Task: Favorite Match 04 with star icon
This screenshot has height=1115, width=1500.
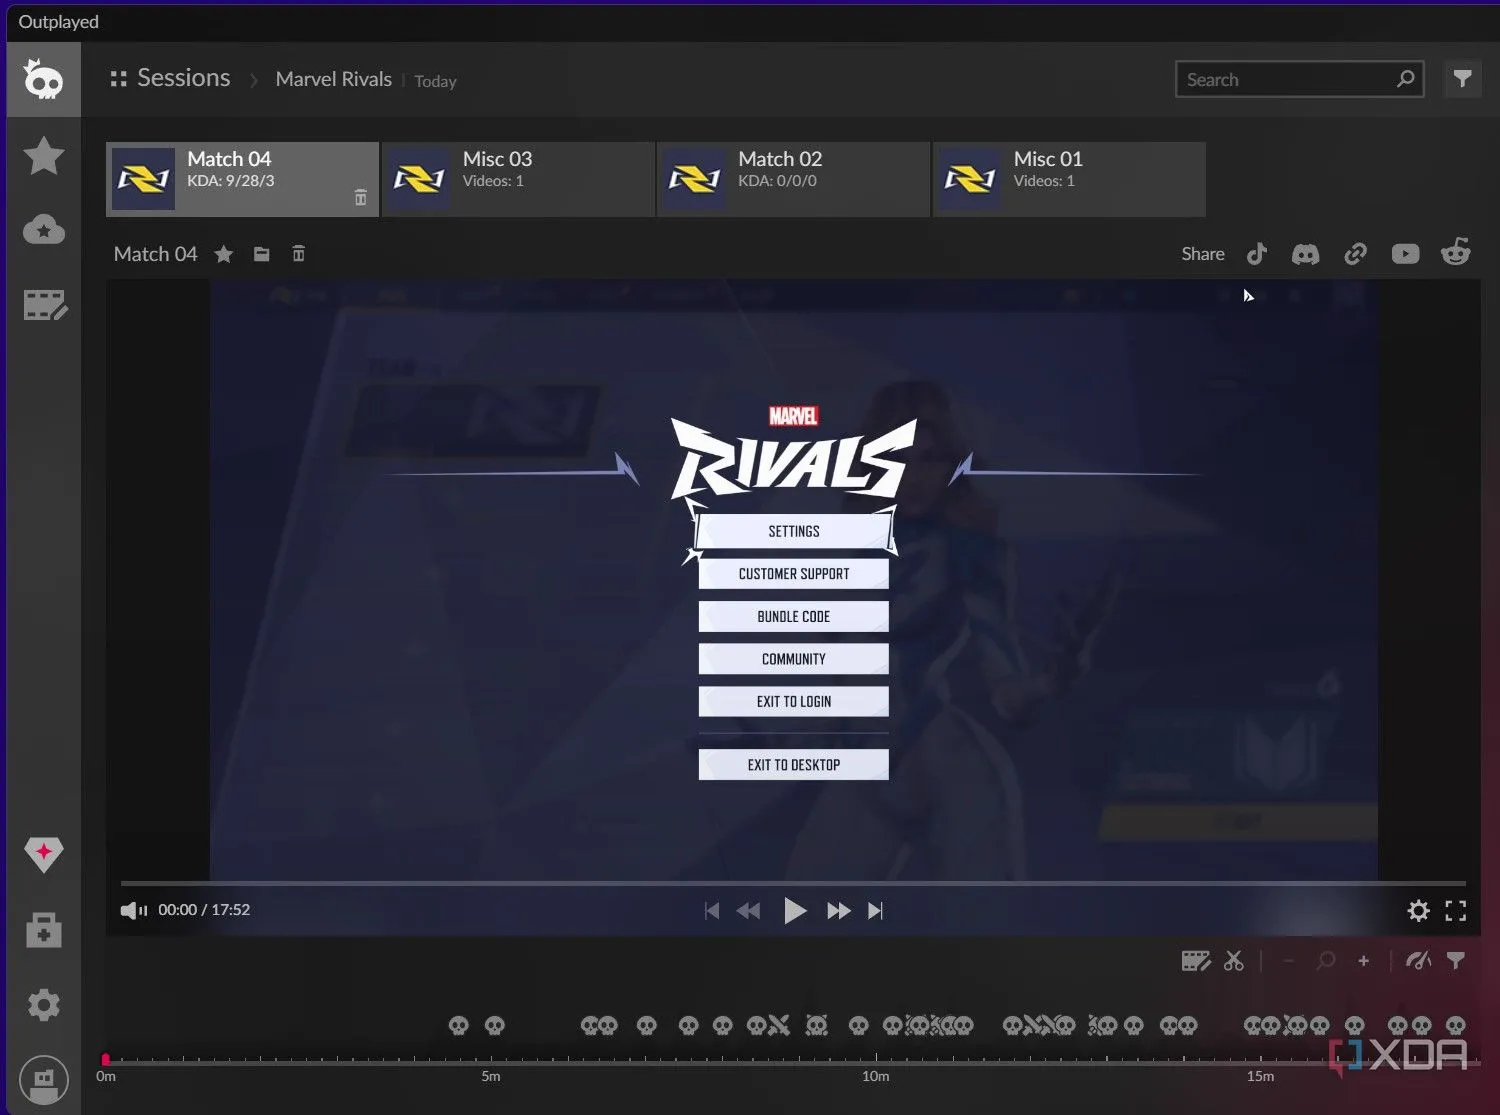Action: point(224,254)
